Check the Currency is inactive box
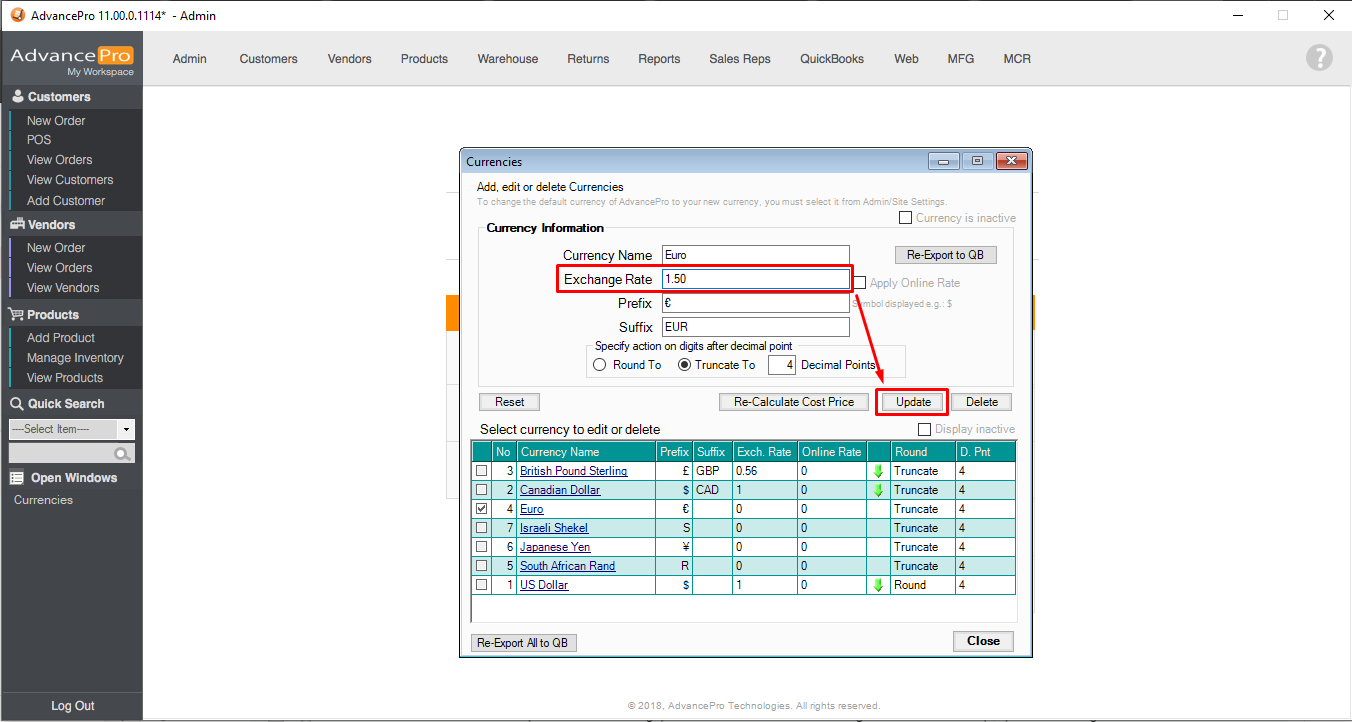The image size is (1352, 722). (x=906, y=218)
